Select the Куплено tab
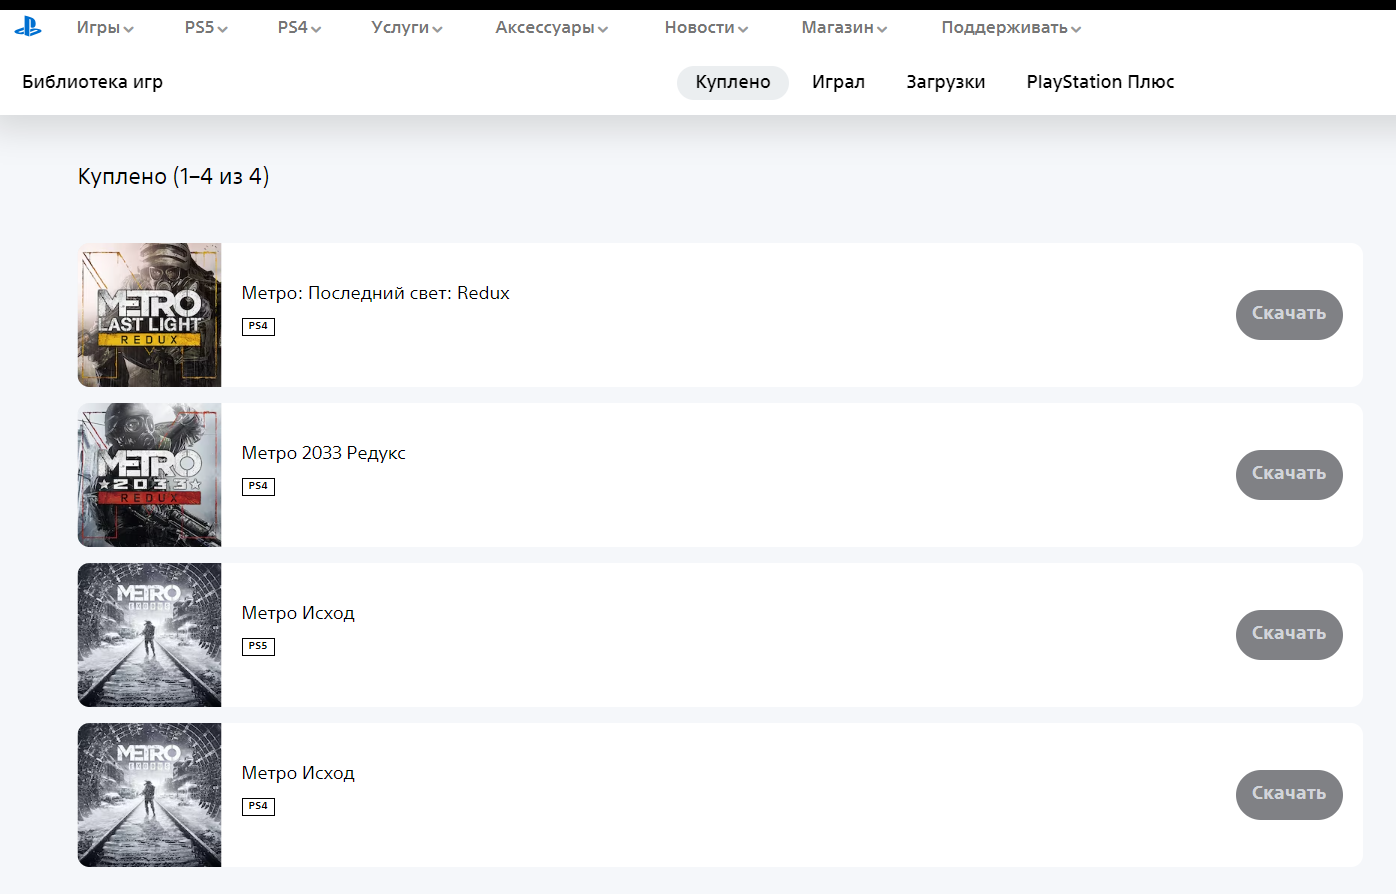Screen dimensions: 1396x894 [x=733, y=82]
